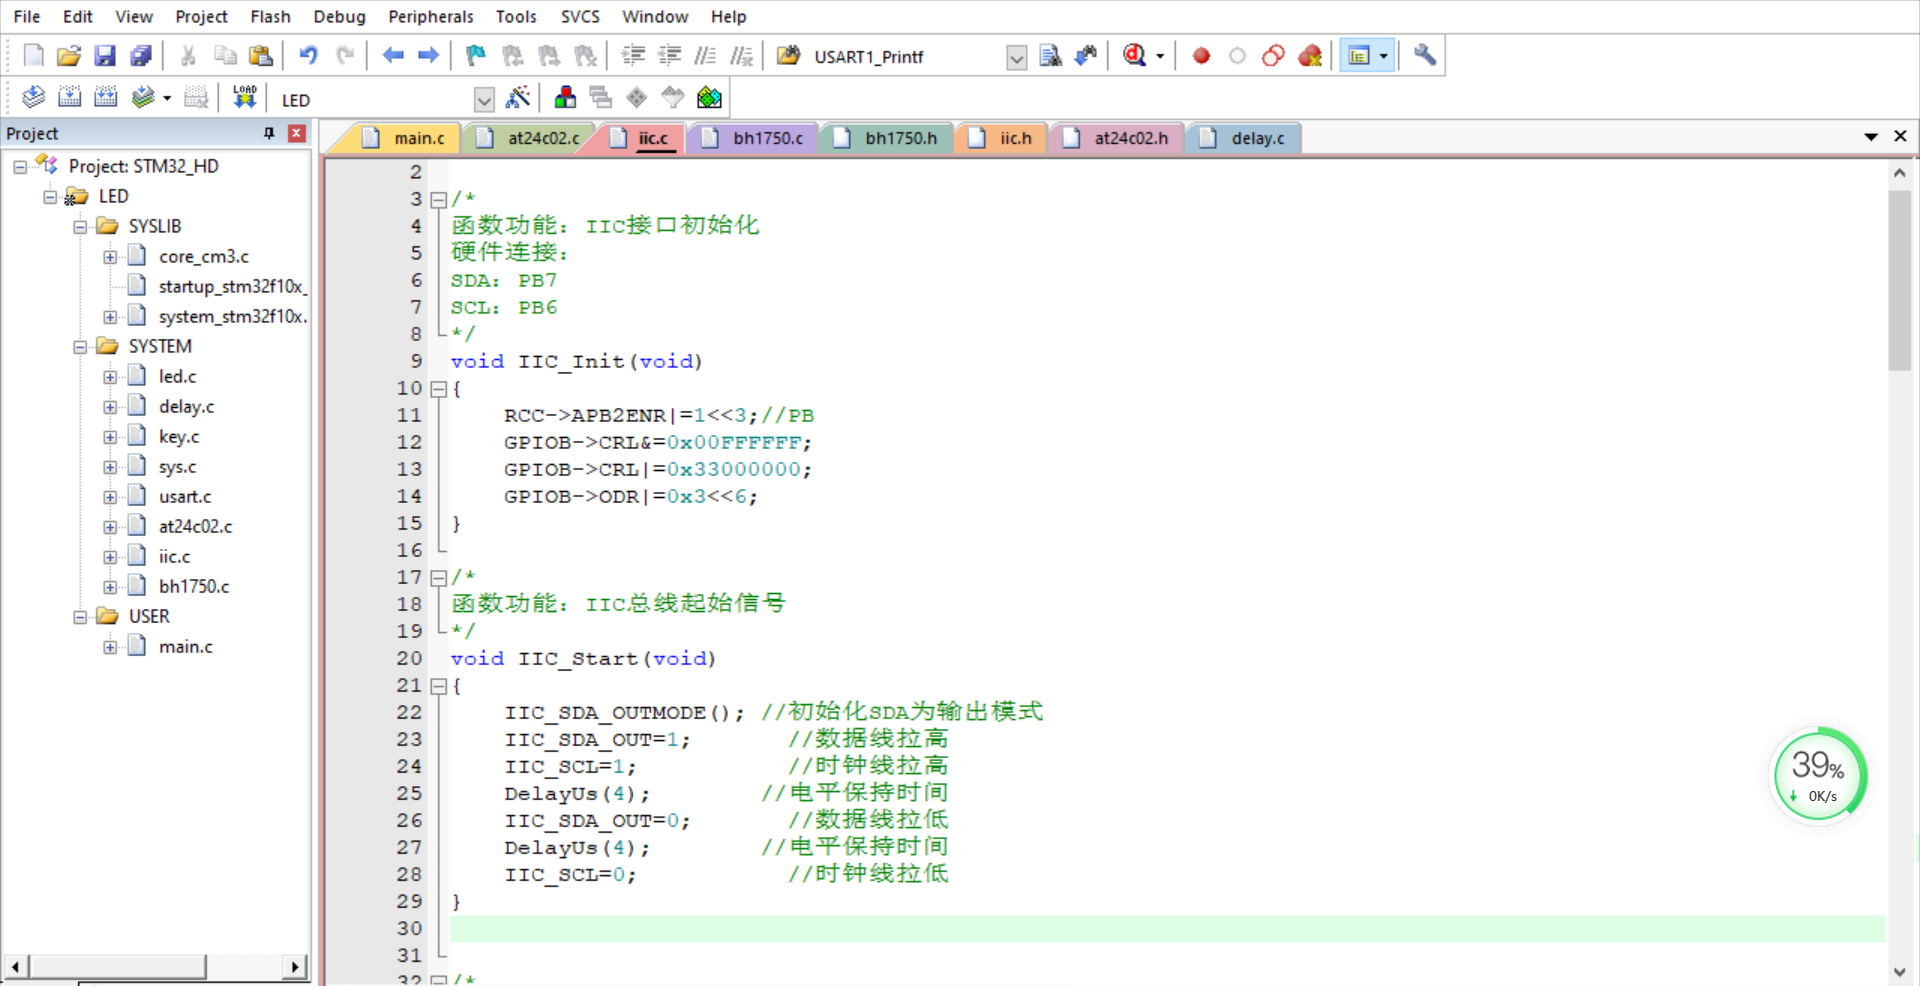1920x986 pixels.
Task: Open the Pack Installer icon
Action: (x=709, y=97)
